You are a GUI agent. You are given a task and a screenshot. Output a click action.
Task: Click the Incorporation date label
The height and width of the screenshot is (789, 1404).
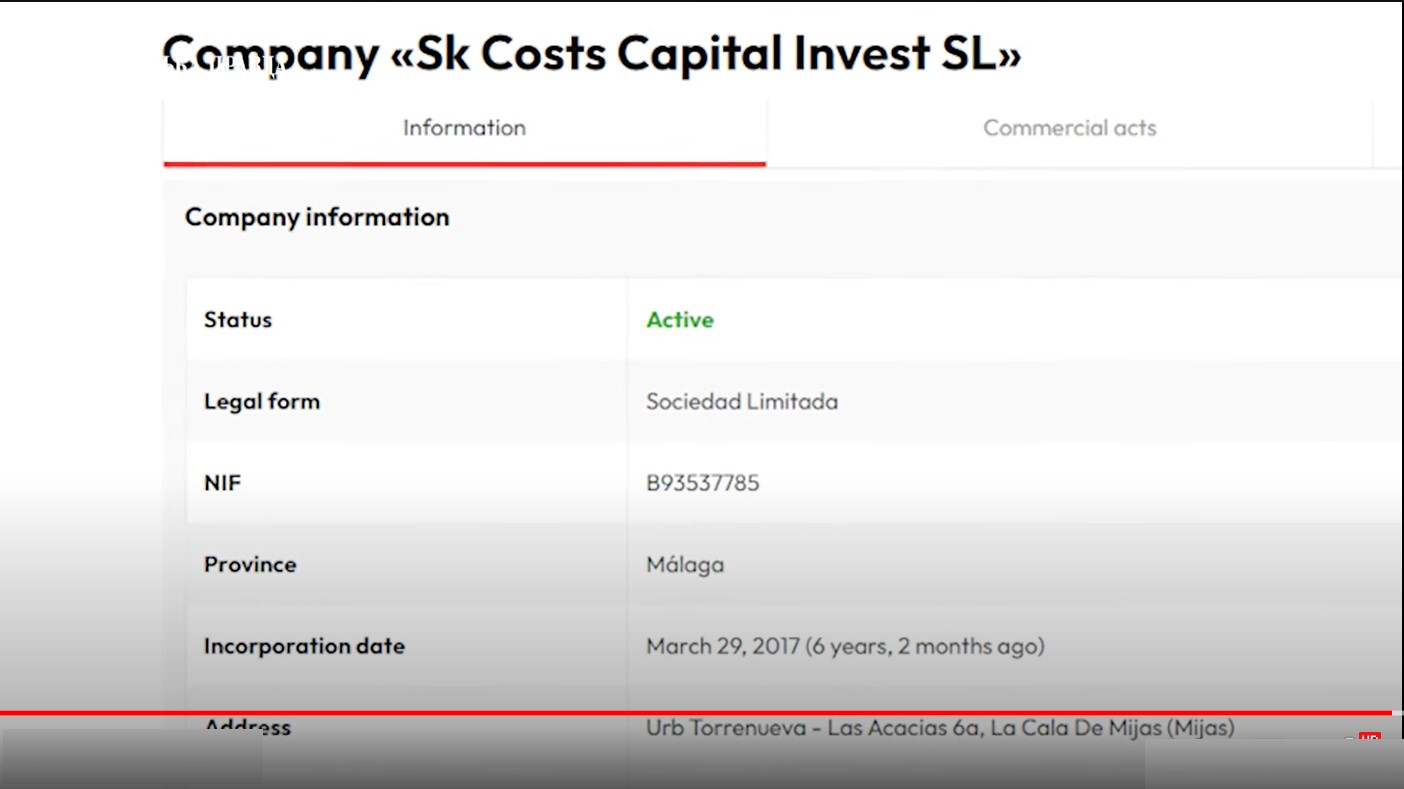[x=304, y=646]
